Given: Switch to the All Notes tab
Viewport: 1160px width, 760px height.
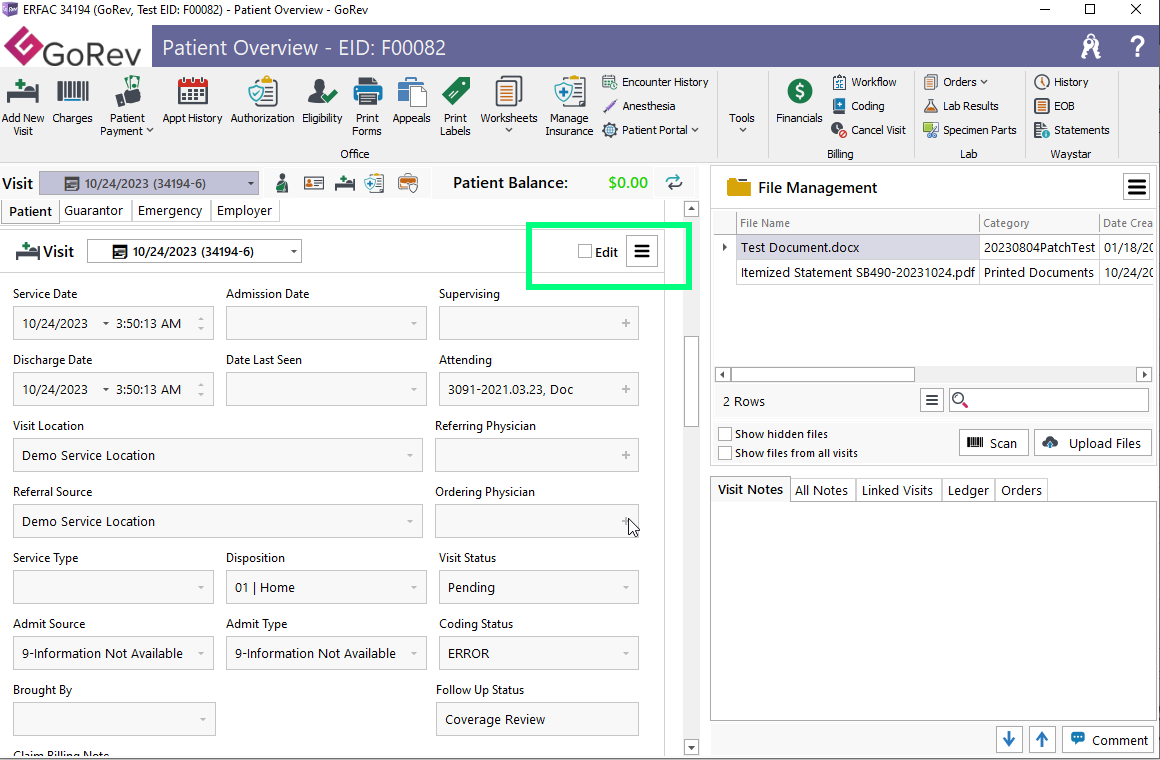Looking at the screenshot, I should tap(820, 490).
